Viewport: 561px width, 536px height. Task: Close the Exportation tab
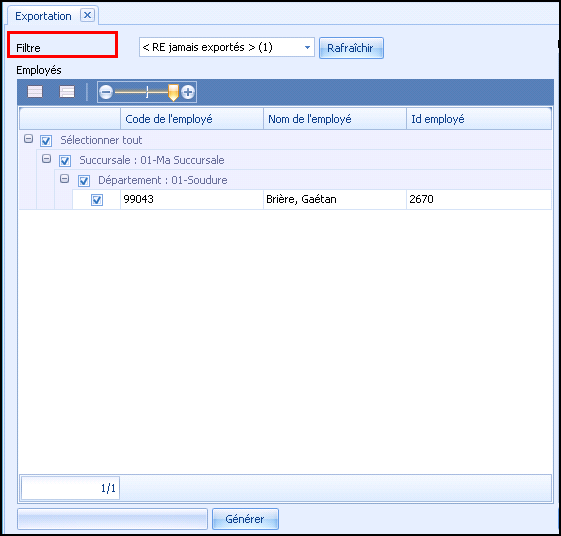[87, 15]
